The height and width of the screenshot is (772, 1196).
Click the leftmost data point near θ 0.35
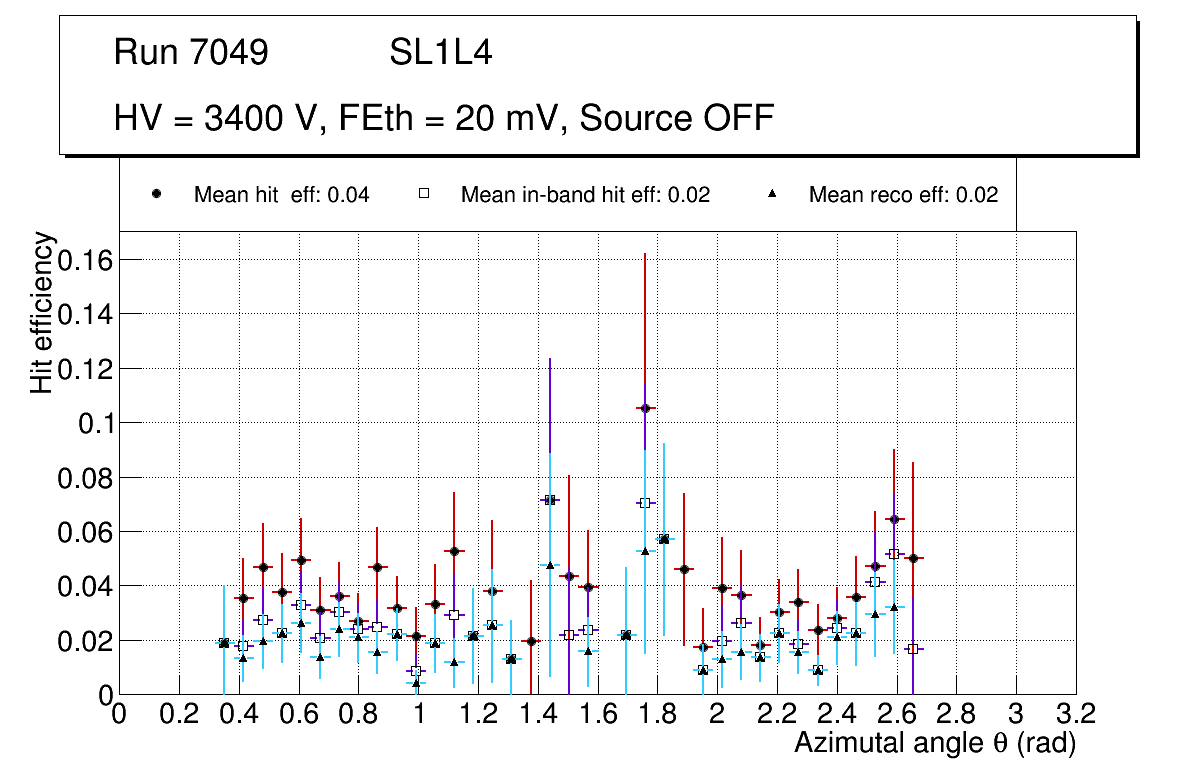[x=223, y=643]
